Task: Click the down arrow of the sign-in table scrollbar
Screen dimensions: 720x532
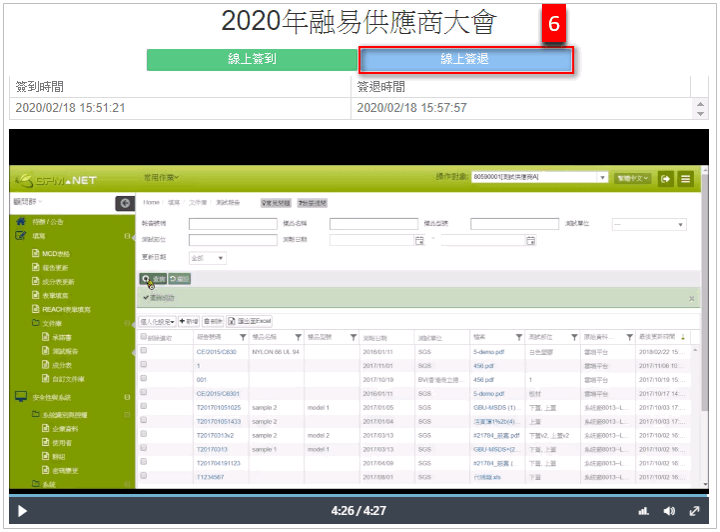Action: pyautogui.click(x=700, y=113)
